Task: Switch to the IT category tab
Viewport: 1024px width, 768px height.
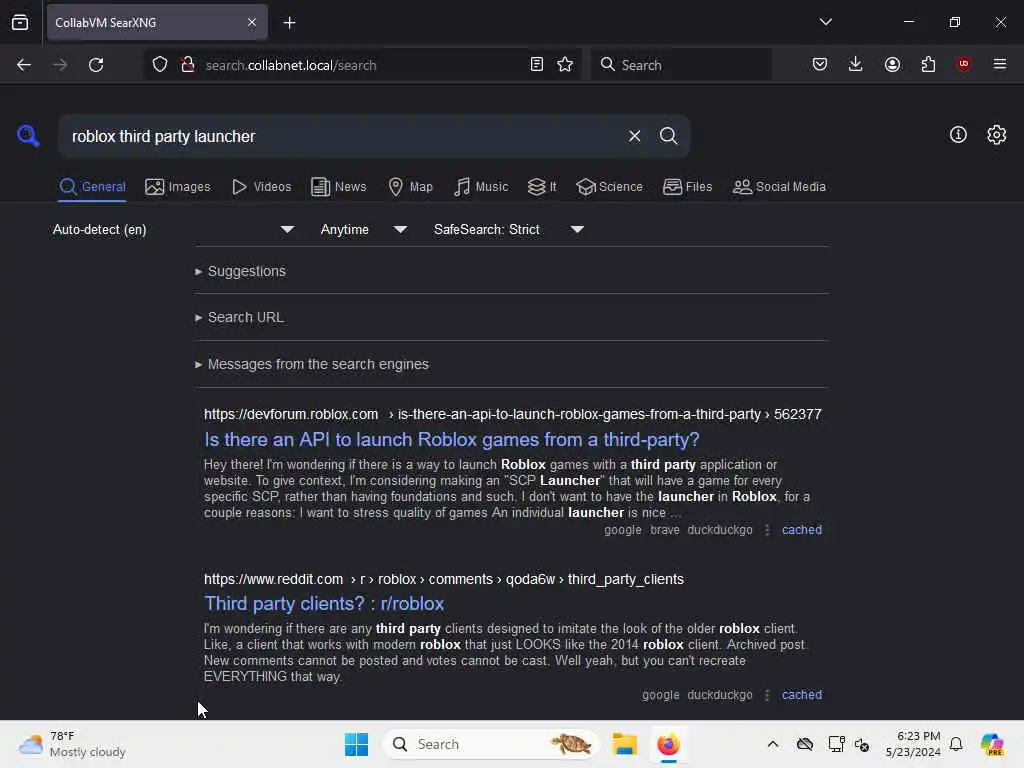Action: [541, 187]
